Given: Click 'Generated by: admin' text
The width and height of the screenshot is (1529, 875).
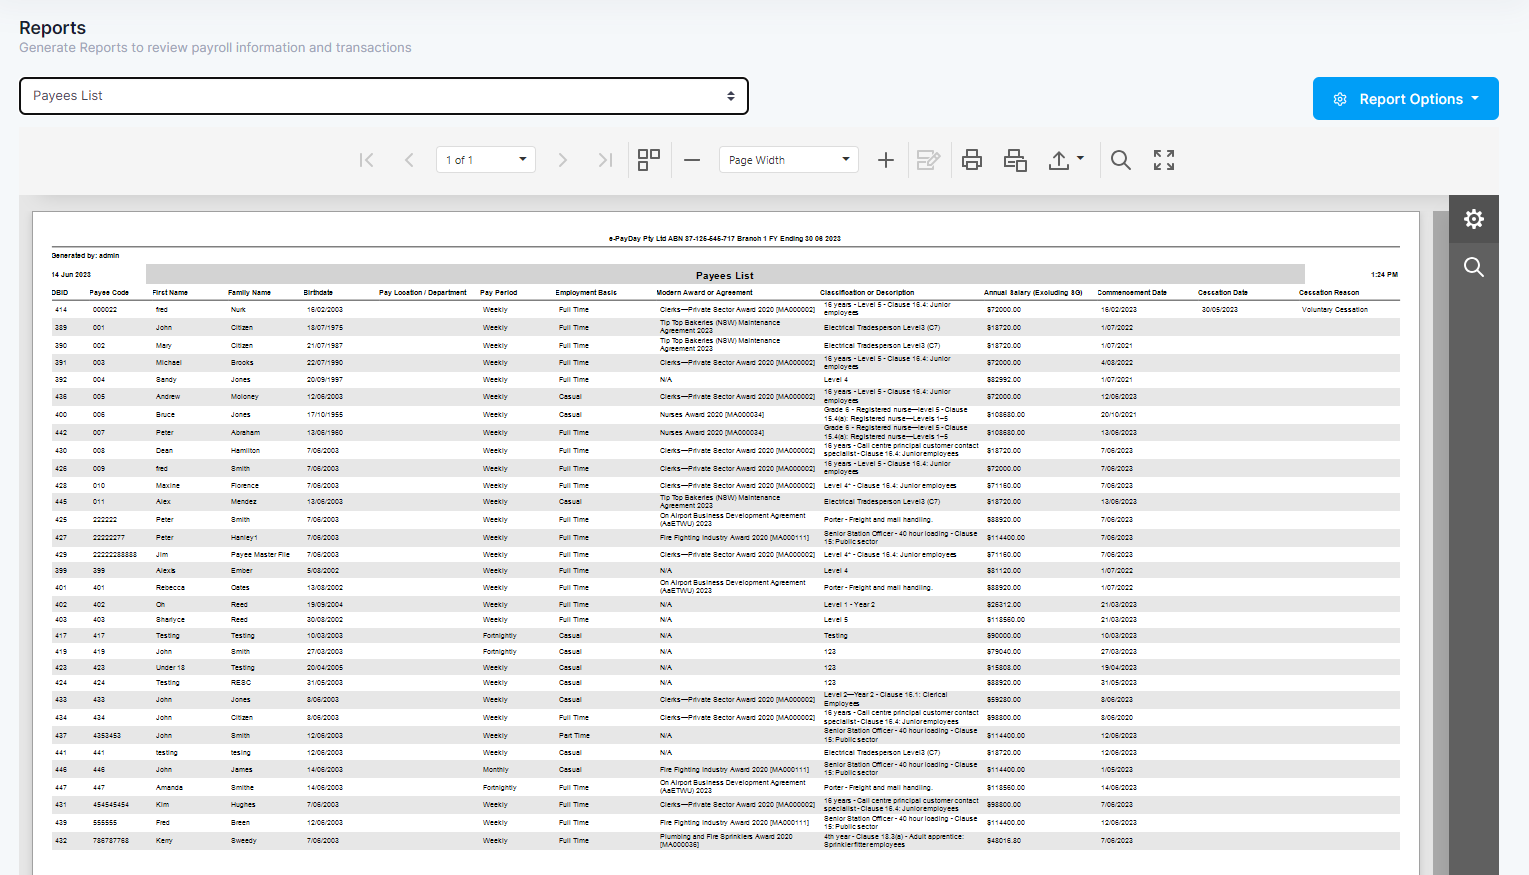Looking at the screenshot, I should [x=85, y=256].
